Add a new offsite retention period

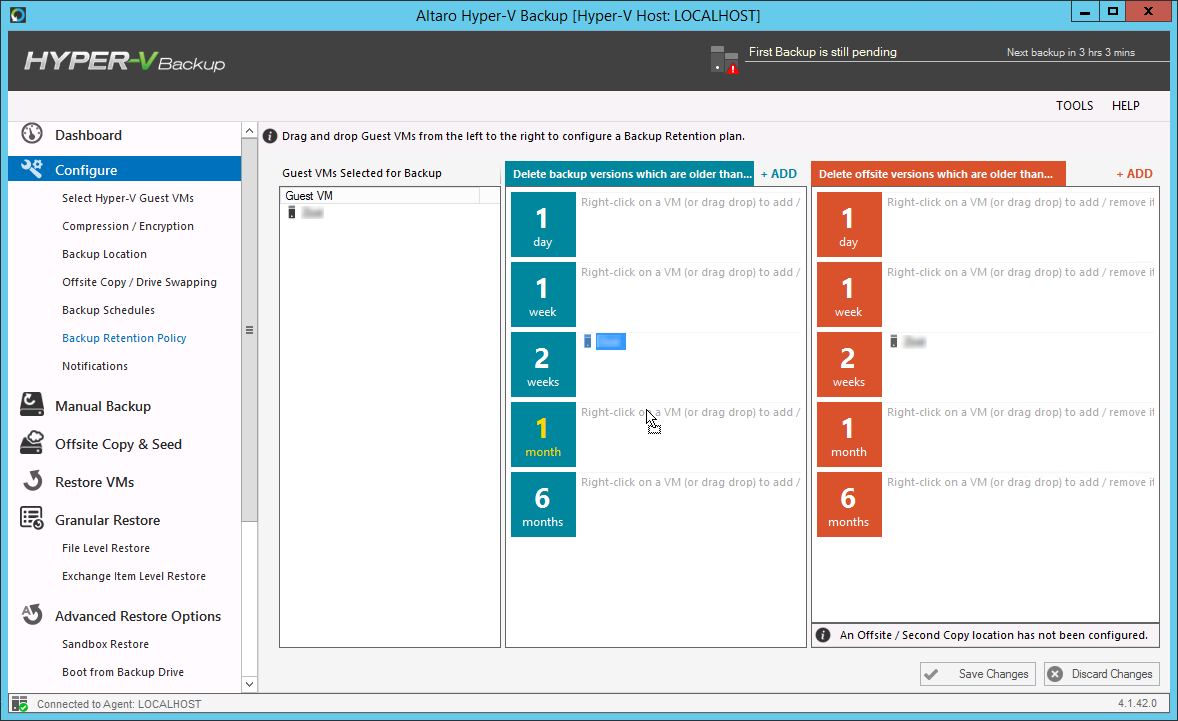pyautogui.click(x=1134, y=173)
